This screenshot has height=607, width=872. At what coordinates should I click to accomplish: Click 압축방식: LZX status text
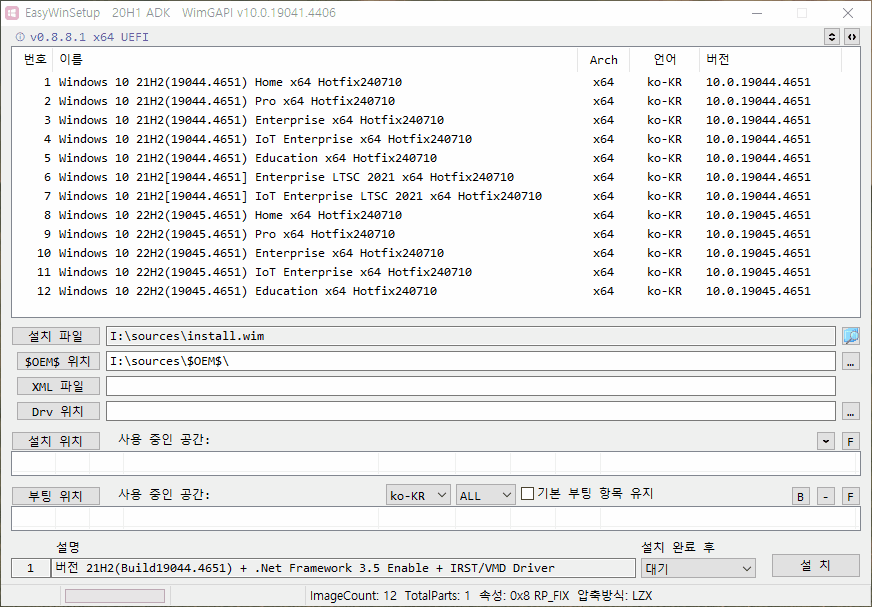pyautogui.click(x=615, y=596)
